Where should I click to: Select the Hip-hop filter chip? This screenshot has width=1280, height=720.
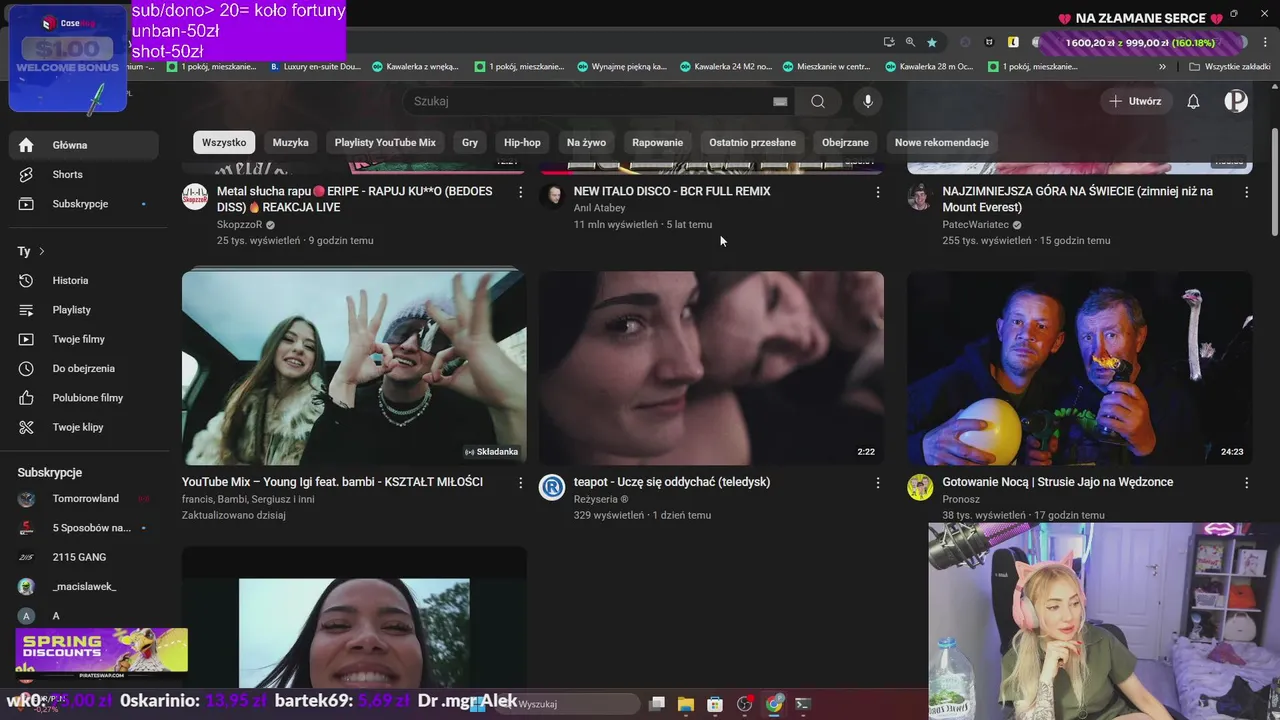[522, 142]
